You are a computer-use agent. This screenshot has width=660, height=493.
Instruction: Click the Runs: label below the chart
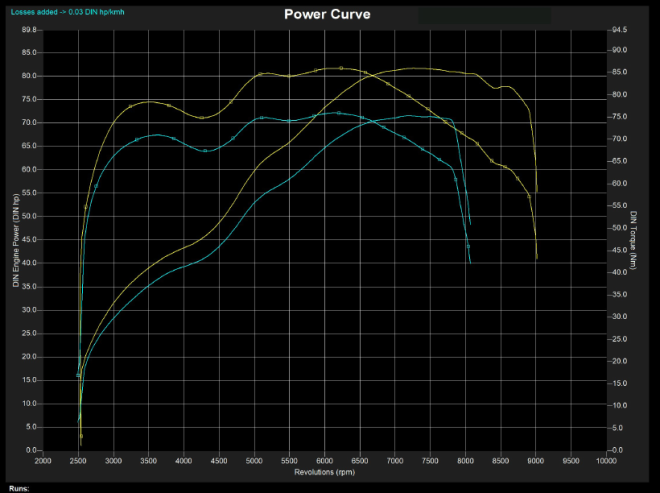click(17, 488)
